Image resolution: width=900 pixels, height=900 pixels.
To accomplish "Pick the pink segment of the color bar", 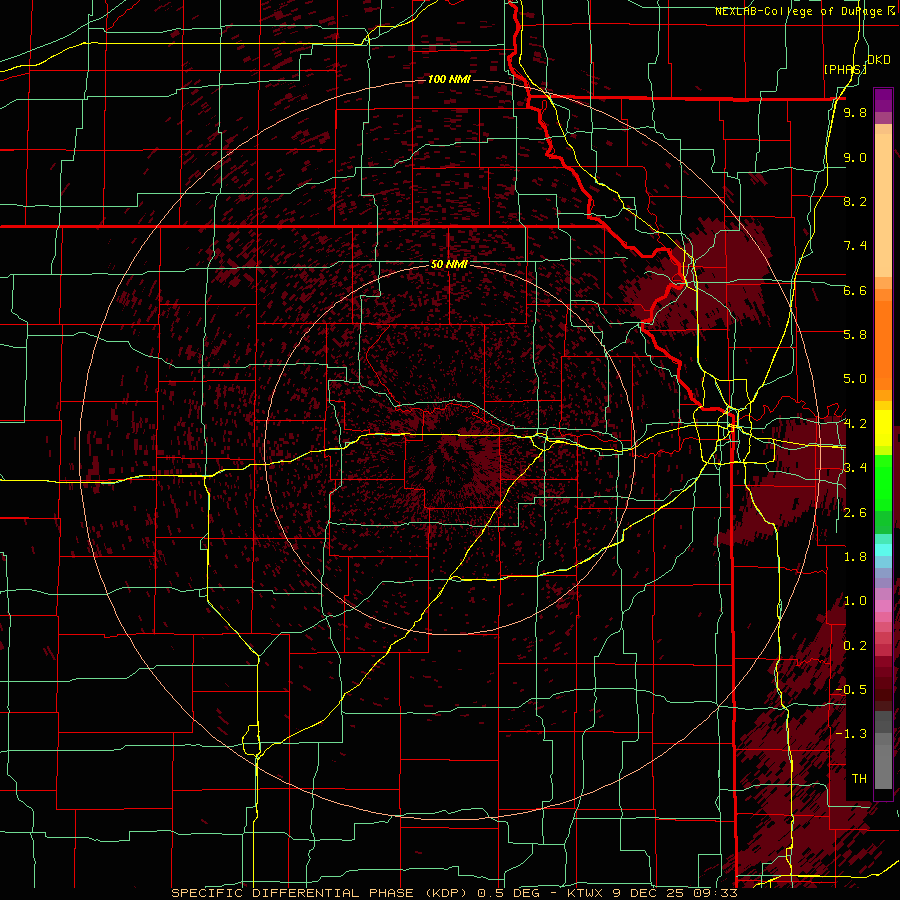I will [883, 606].
